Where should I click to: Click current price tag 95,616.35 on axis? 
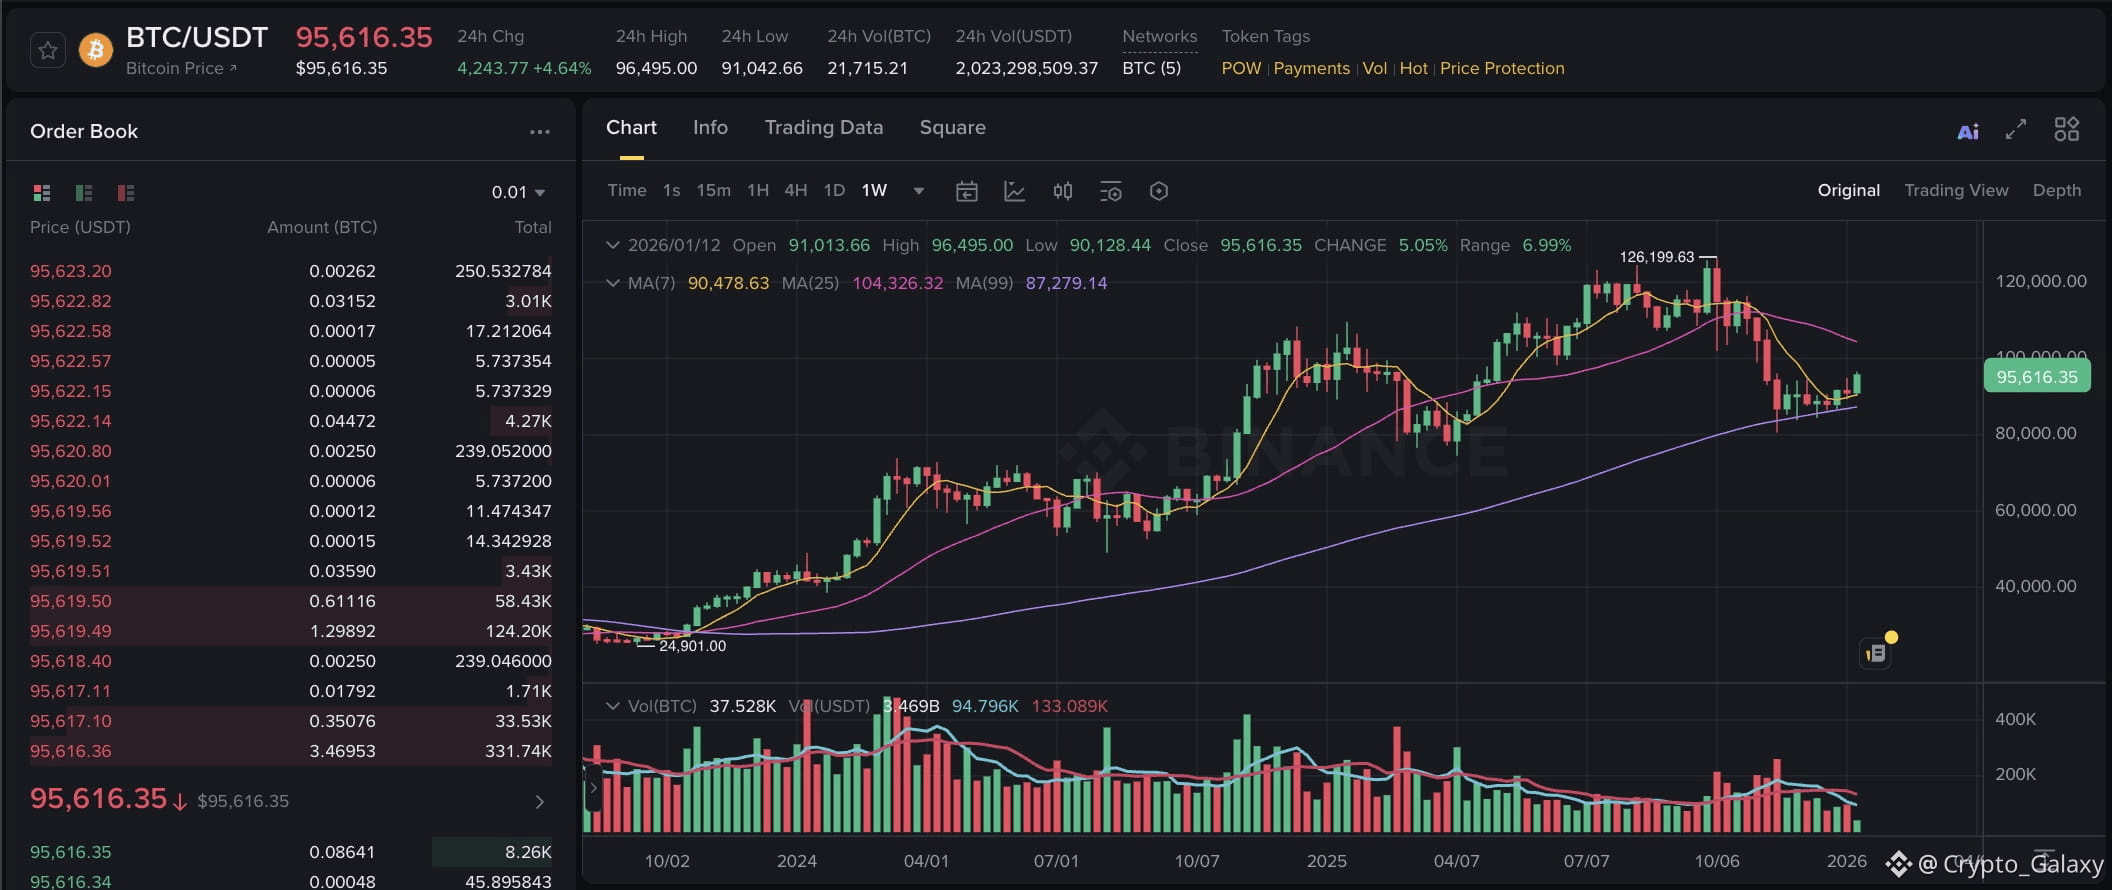coord(2037,377)
